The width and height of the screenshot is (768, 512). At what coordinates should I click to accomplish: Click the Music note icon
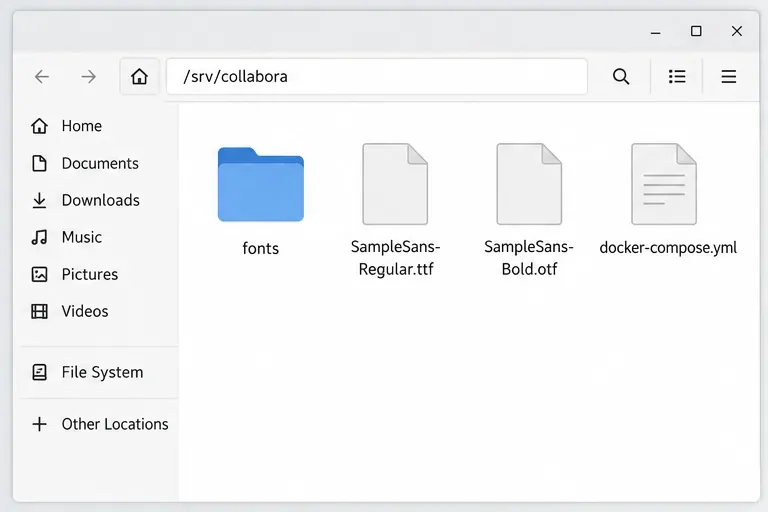[x=40, y=237]
